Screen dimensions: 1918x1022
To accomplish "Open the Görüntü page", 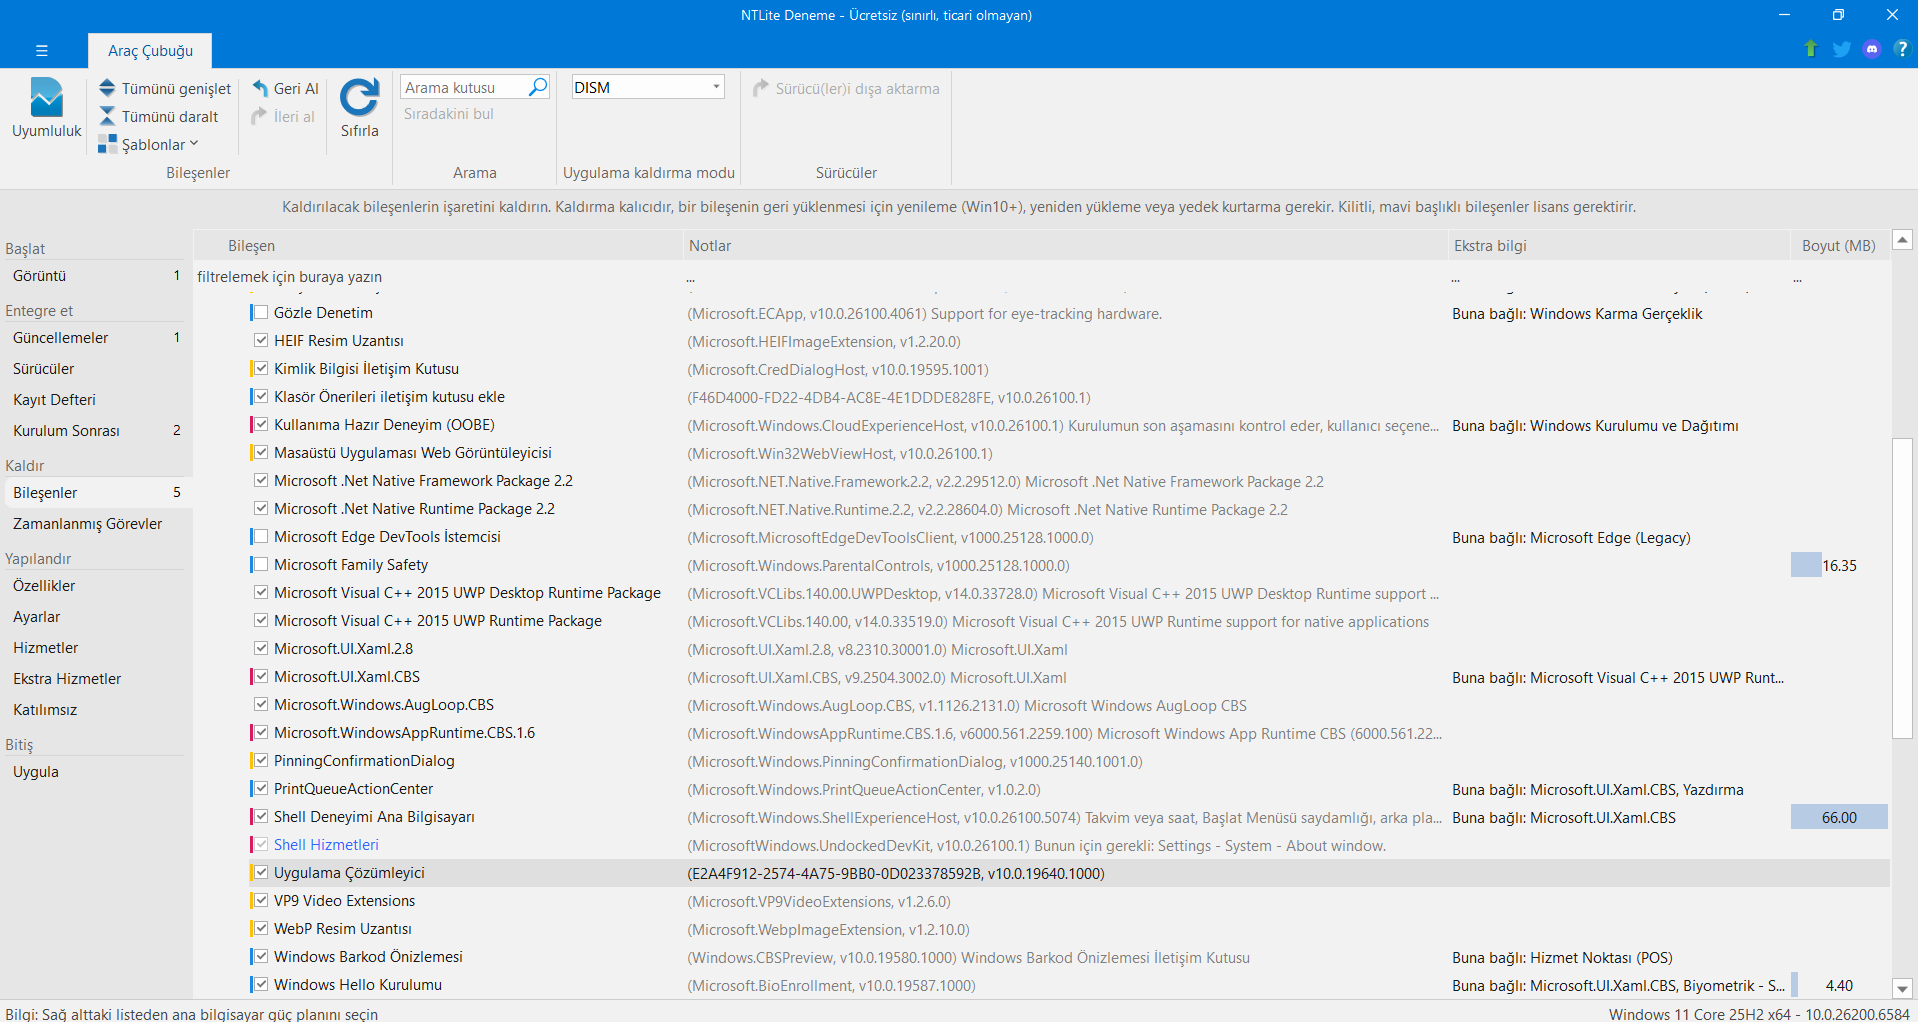I will click(x=95, y=276).
